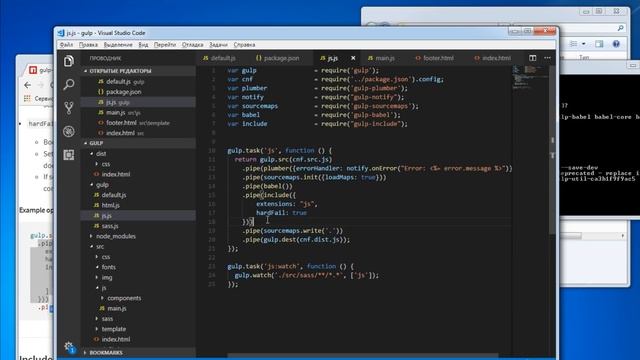This screenshot has height=360, width=640.
Task: Open view options icon in Explorer window
Action: click(573, 44)
